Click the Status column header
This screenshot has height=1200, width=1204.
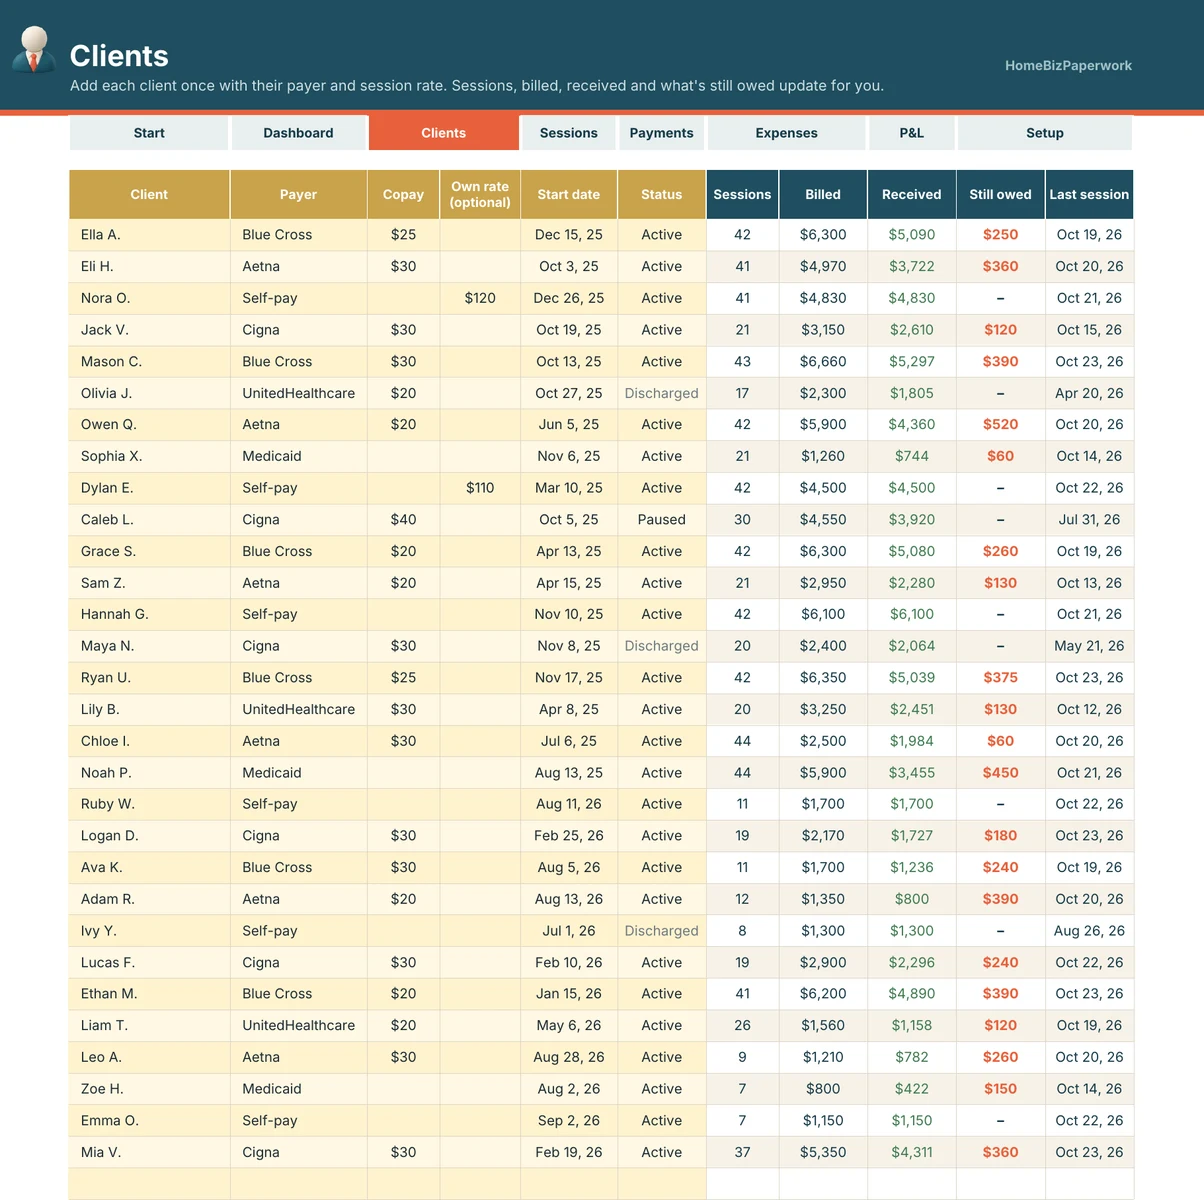pyautogui.click(x=661, y=195)
